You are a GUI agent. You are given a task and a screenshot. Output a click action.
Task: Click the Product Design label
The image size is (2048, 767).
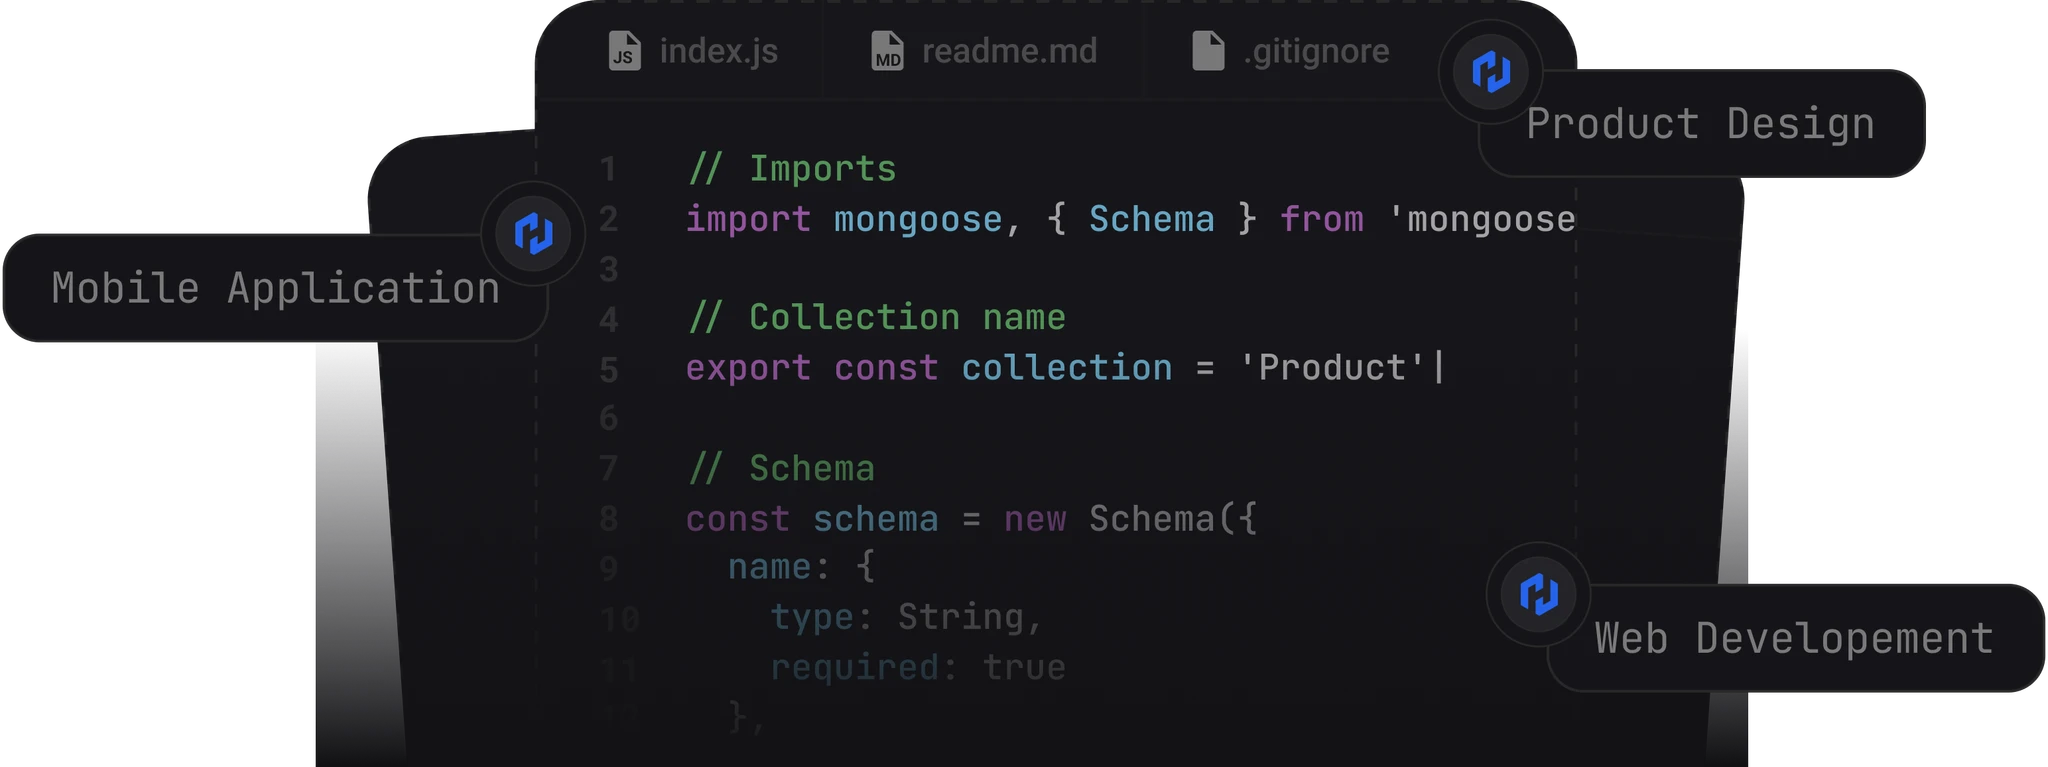(x=1700, y=125)
